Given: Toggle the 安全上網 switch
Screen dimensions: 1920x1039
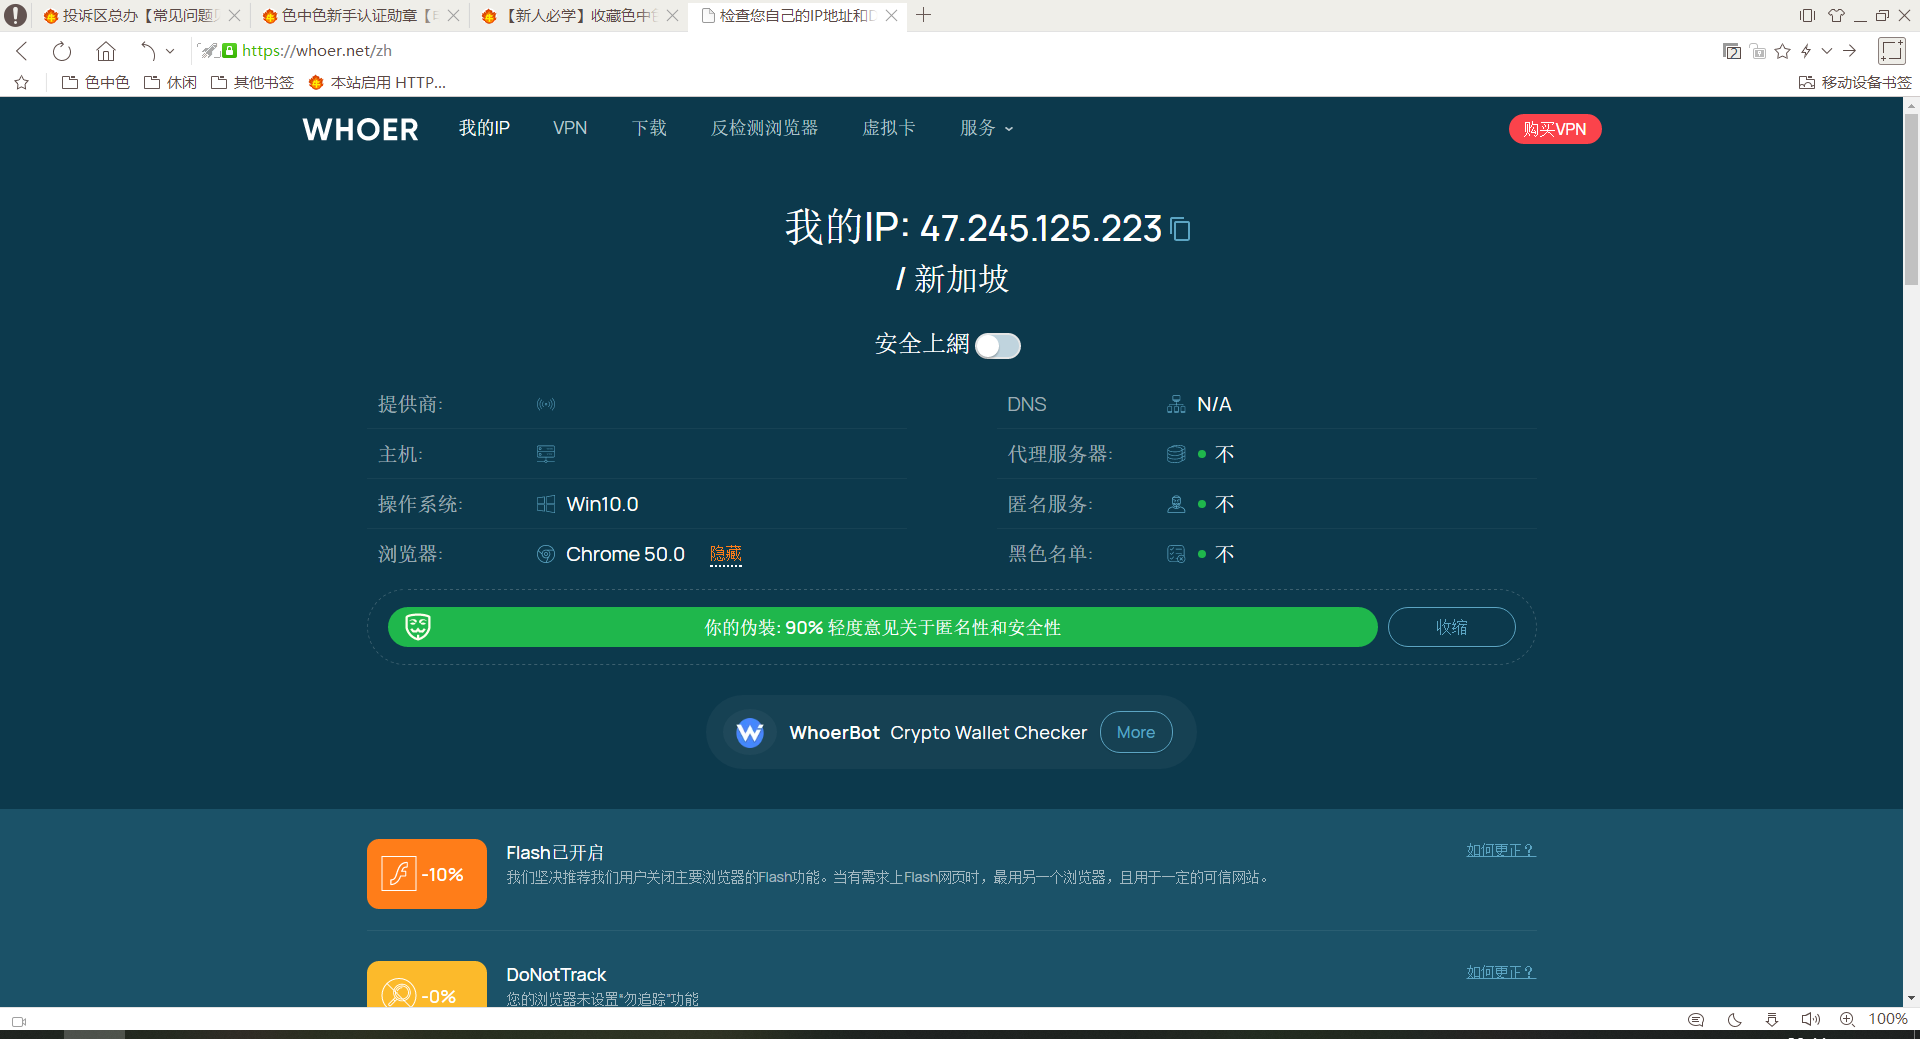Looking at the screenshot, I should coord(998,346).
